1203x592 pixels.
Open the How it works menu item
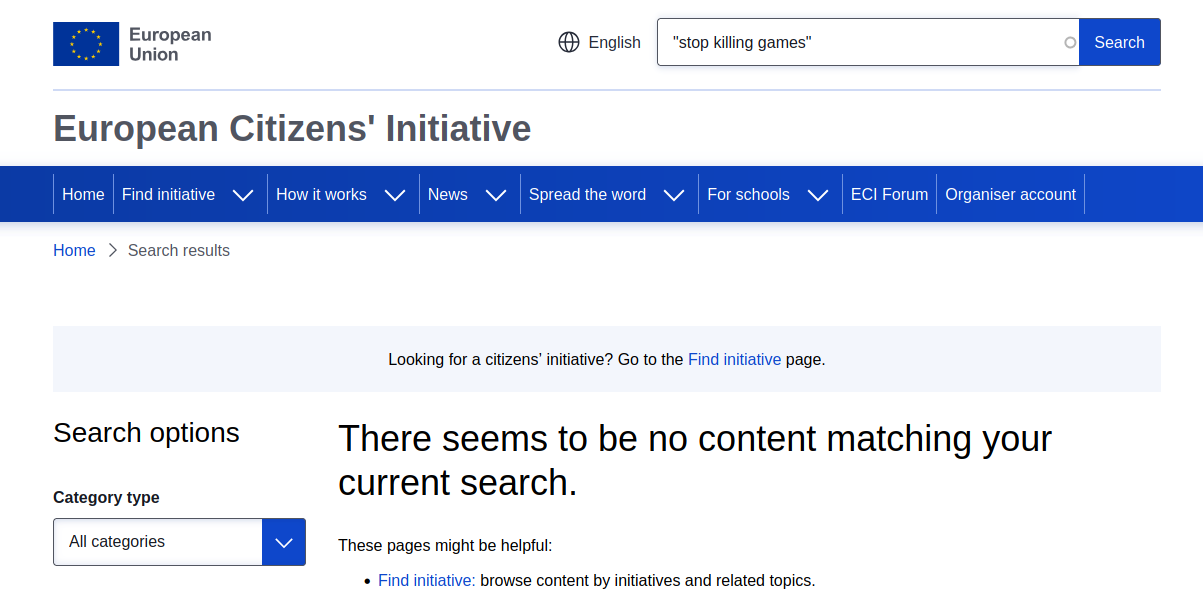tap(321, 195)
